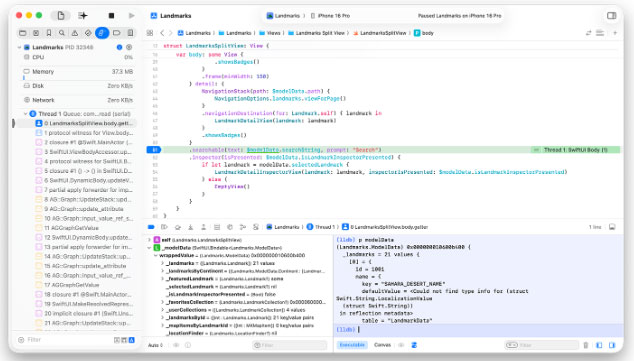Click the Intelligence sparkle button in toolbar
634x361 pixels.
click(83, 15)
